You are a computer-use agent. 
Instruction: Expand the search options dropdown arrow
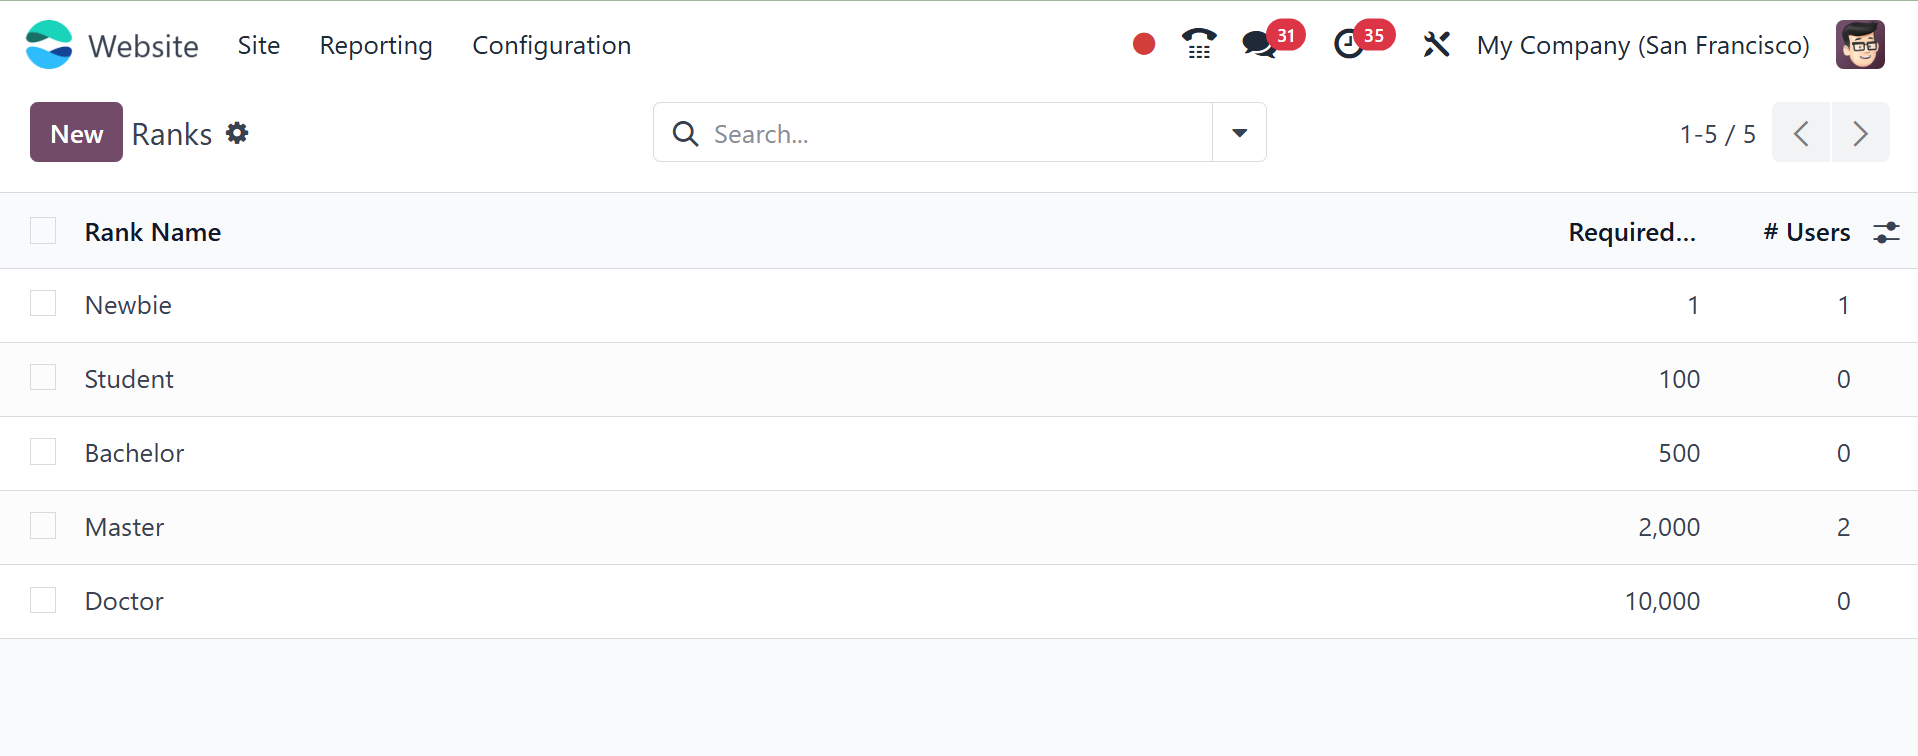pos(1239,132)
